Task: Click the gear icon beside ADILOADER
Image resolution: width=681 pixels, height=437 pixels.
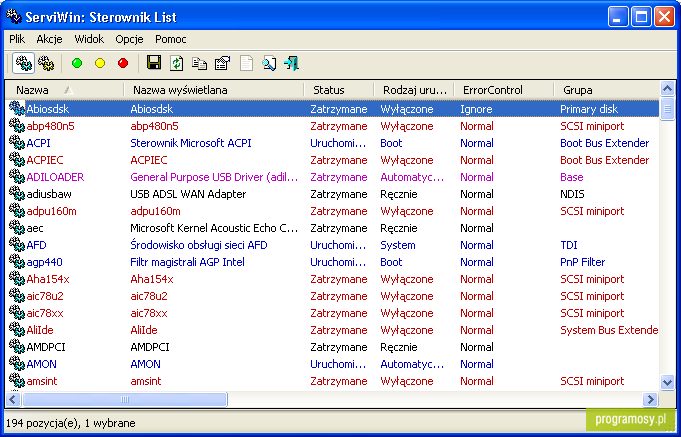Action: pos(17,177)
